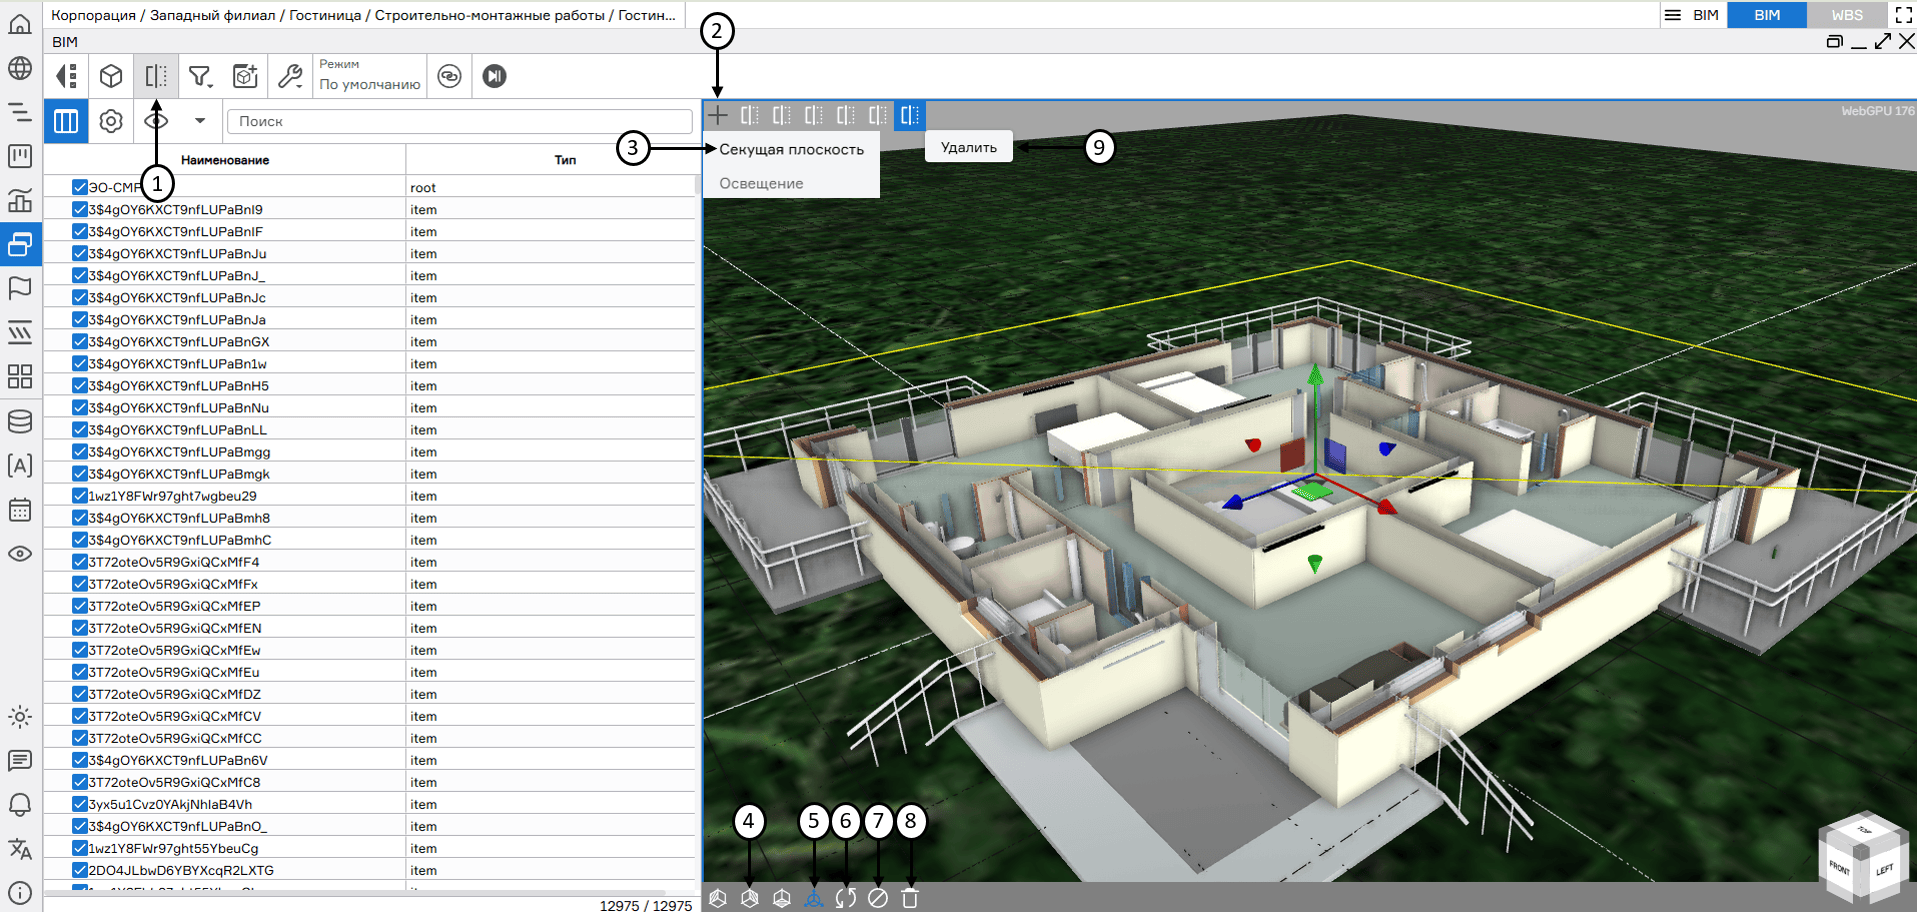Click the add object cube-plus icon
This screenshot has height=912, width=1917.
click(245, 76)
